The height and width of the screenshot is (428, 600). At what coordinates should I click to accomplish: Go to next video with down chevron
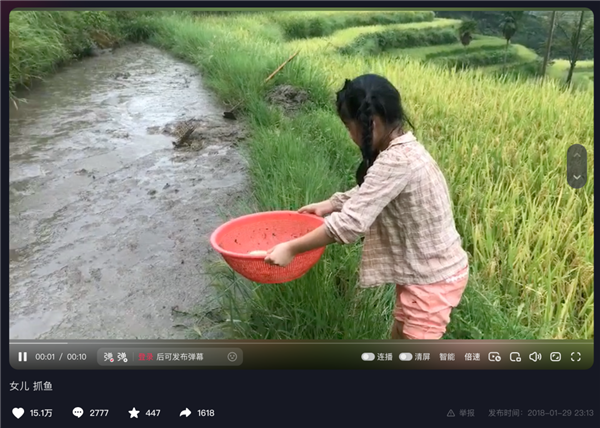[x=577, y=177]
